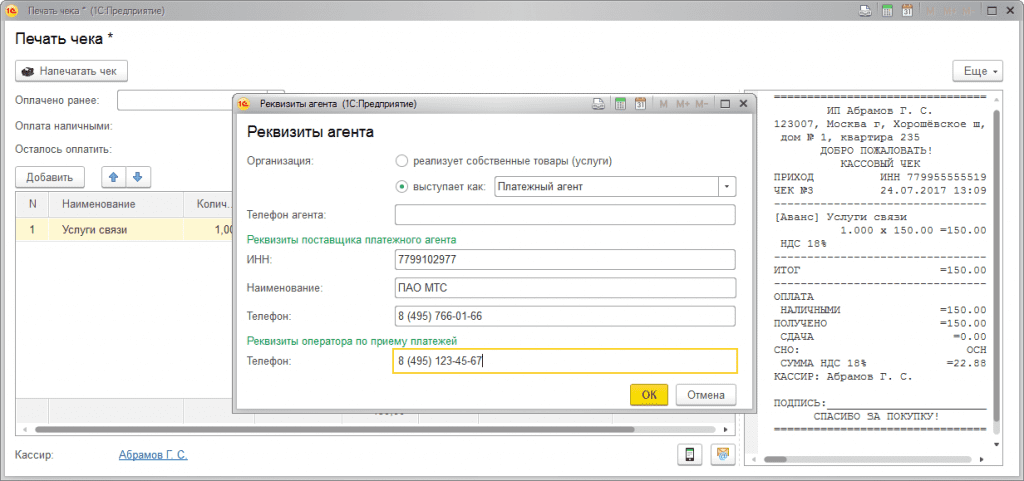Viewport: 1024px width, 481px height.
Task: Click the 'Напечатать чек' button
Action: [71, 72]
